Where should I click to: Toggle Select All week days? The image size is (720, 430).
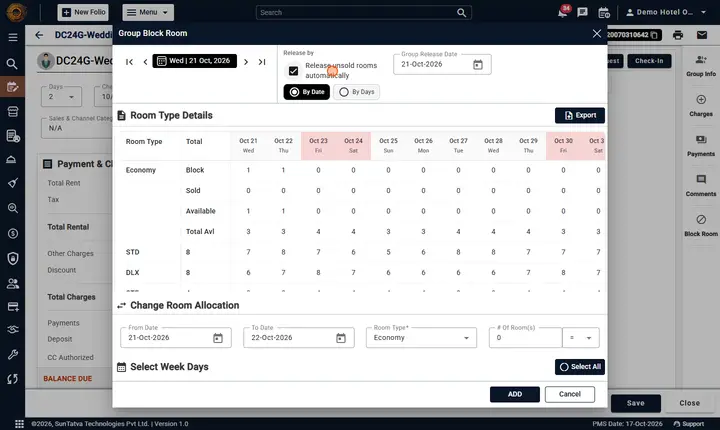[x=579, y=367]
